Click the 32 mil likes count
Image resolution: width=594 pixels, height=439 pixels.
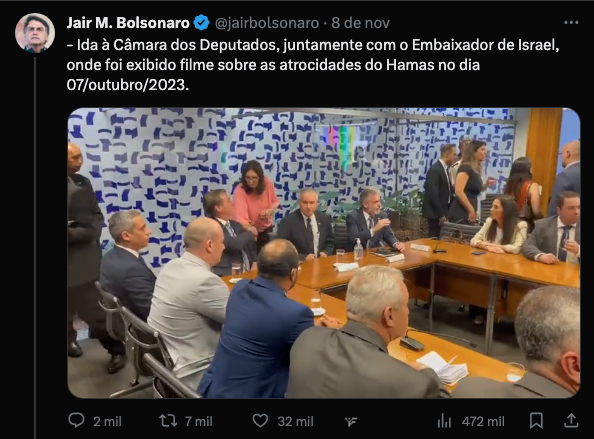click(295, 421)
